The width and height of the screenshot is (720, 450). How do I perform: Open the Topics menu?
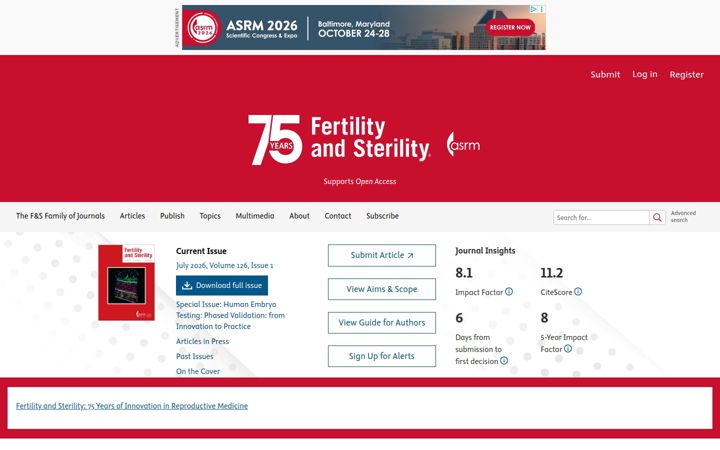[x=210, y=216]
